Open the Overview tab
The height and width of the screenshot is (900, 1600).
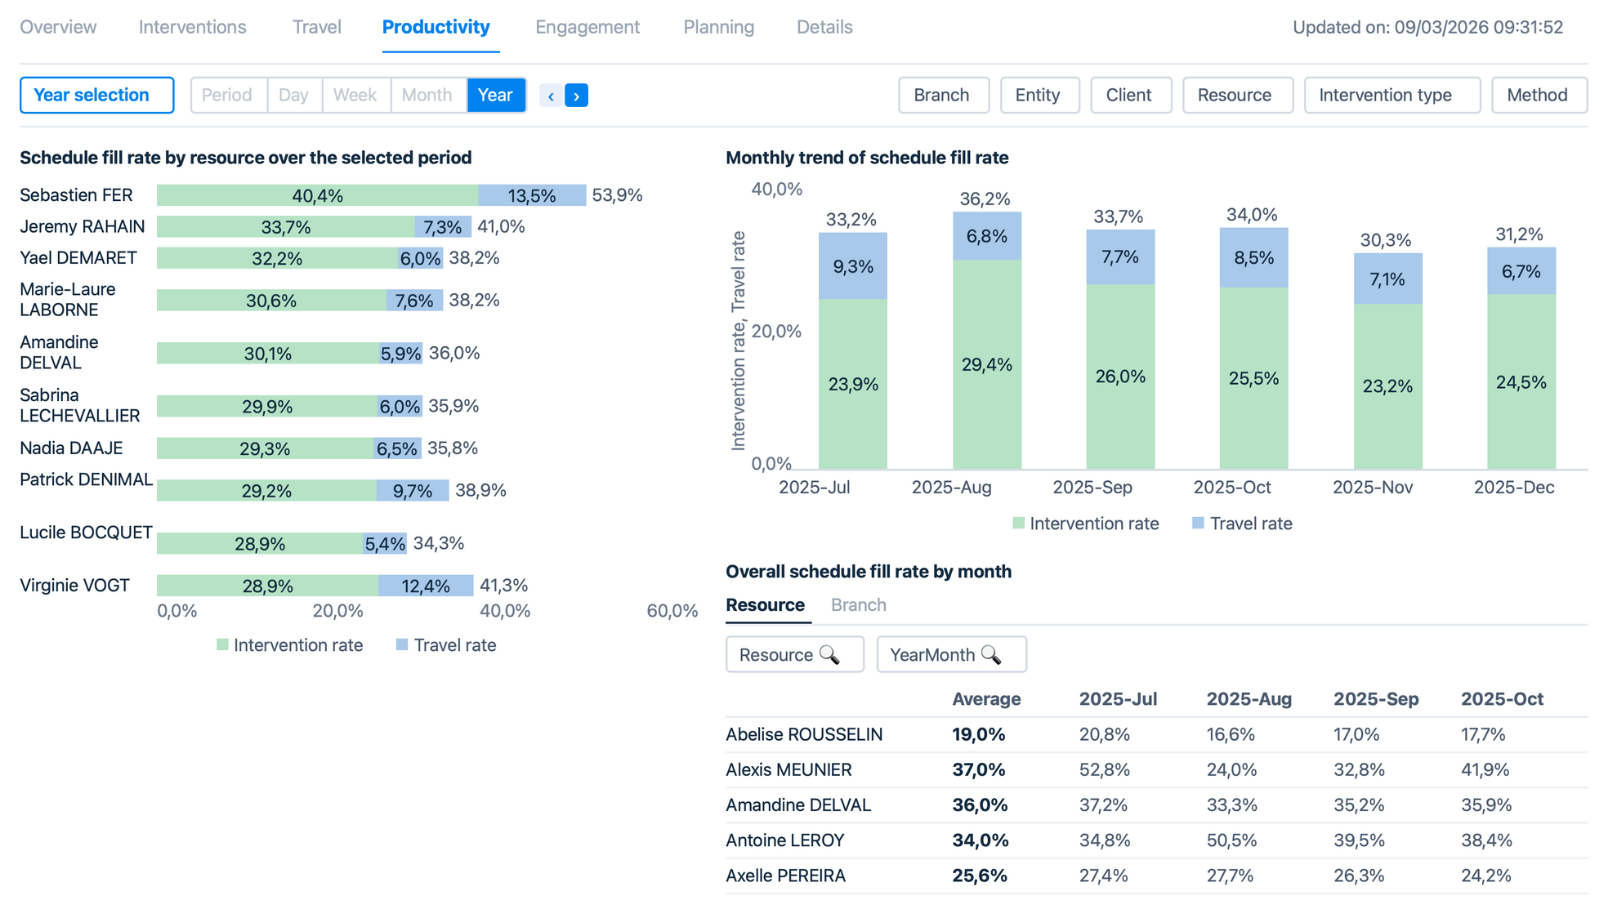point(58,27)
